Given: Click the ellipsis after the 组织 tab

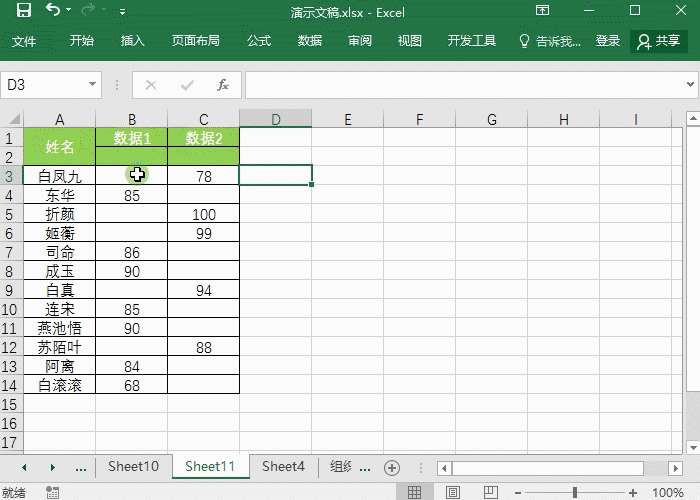Looking at the screenshot, I should click(365, 468).
